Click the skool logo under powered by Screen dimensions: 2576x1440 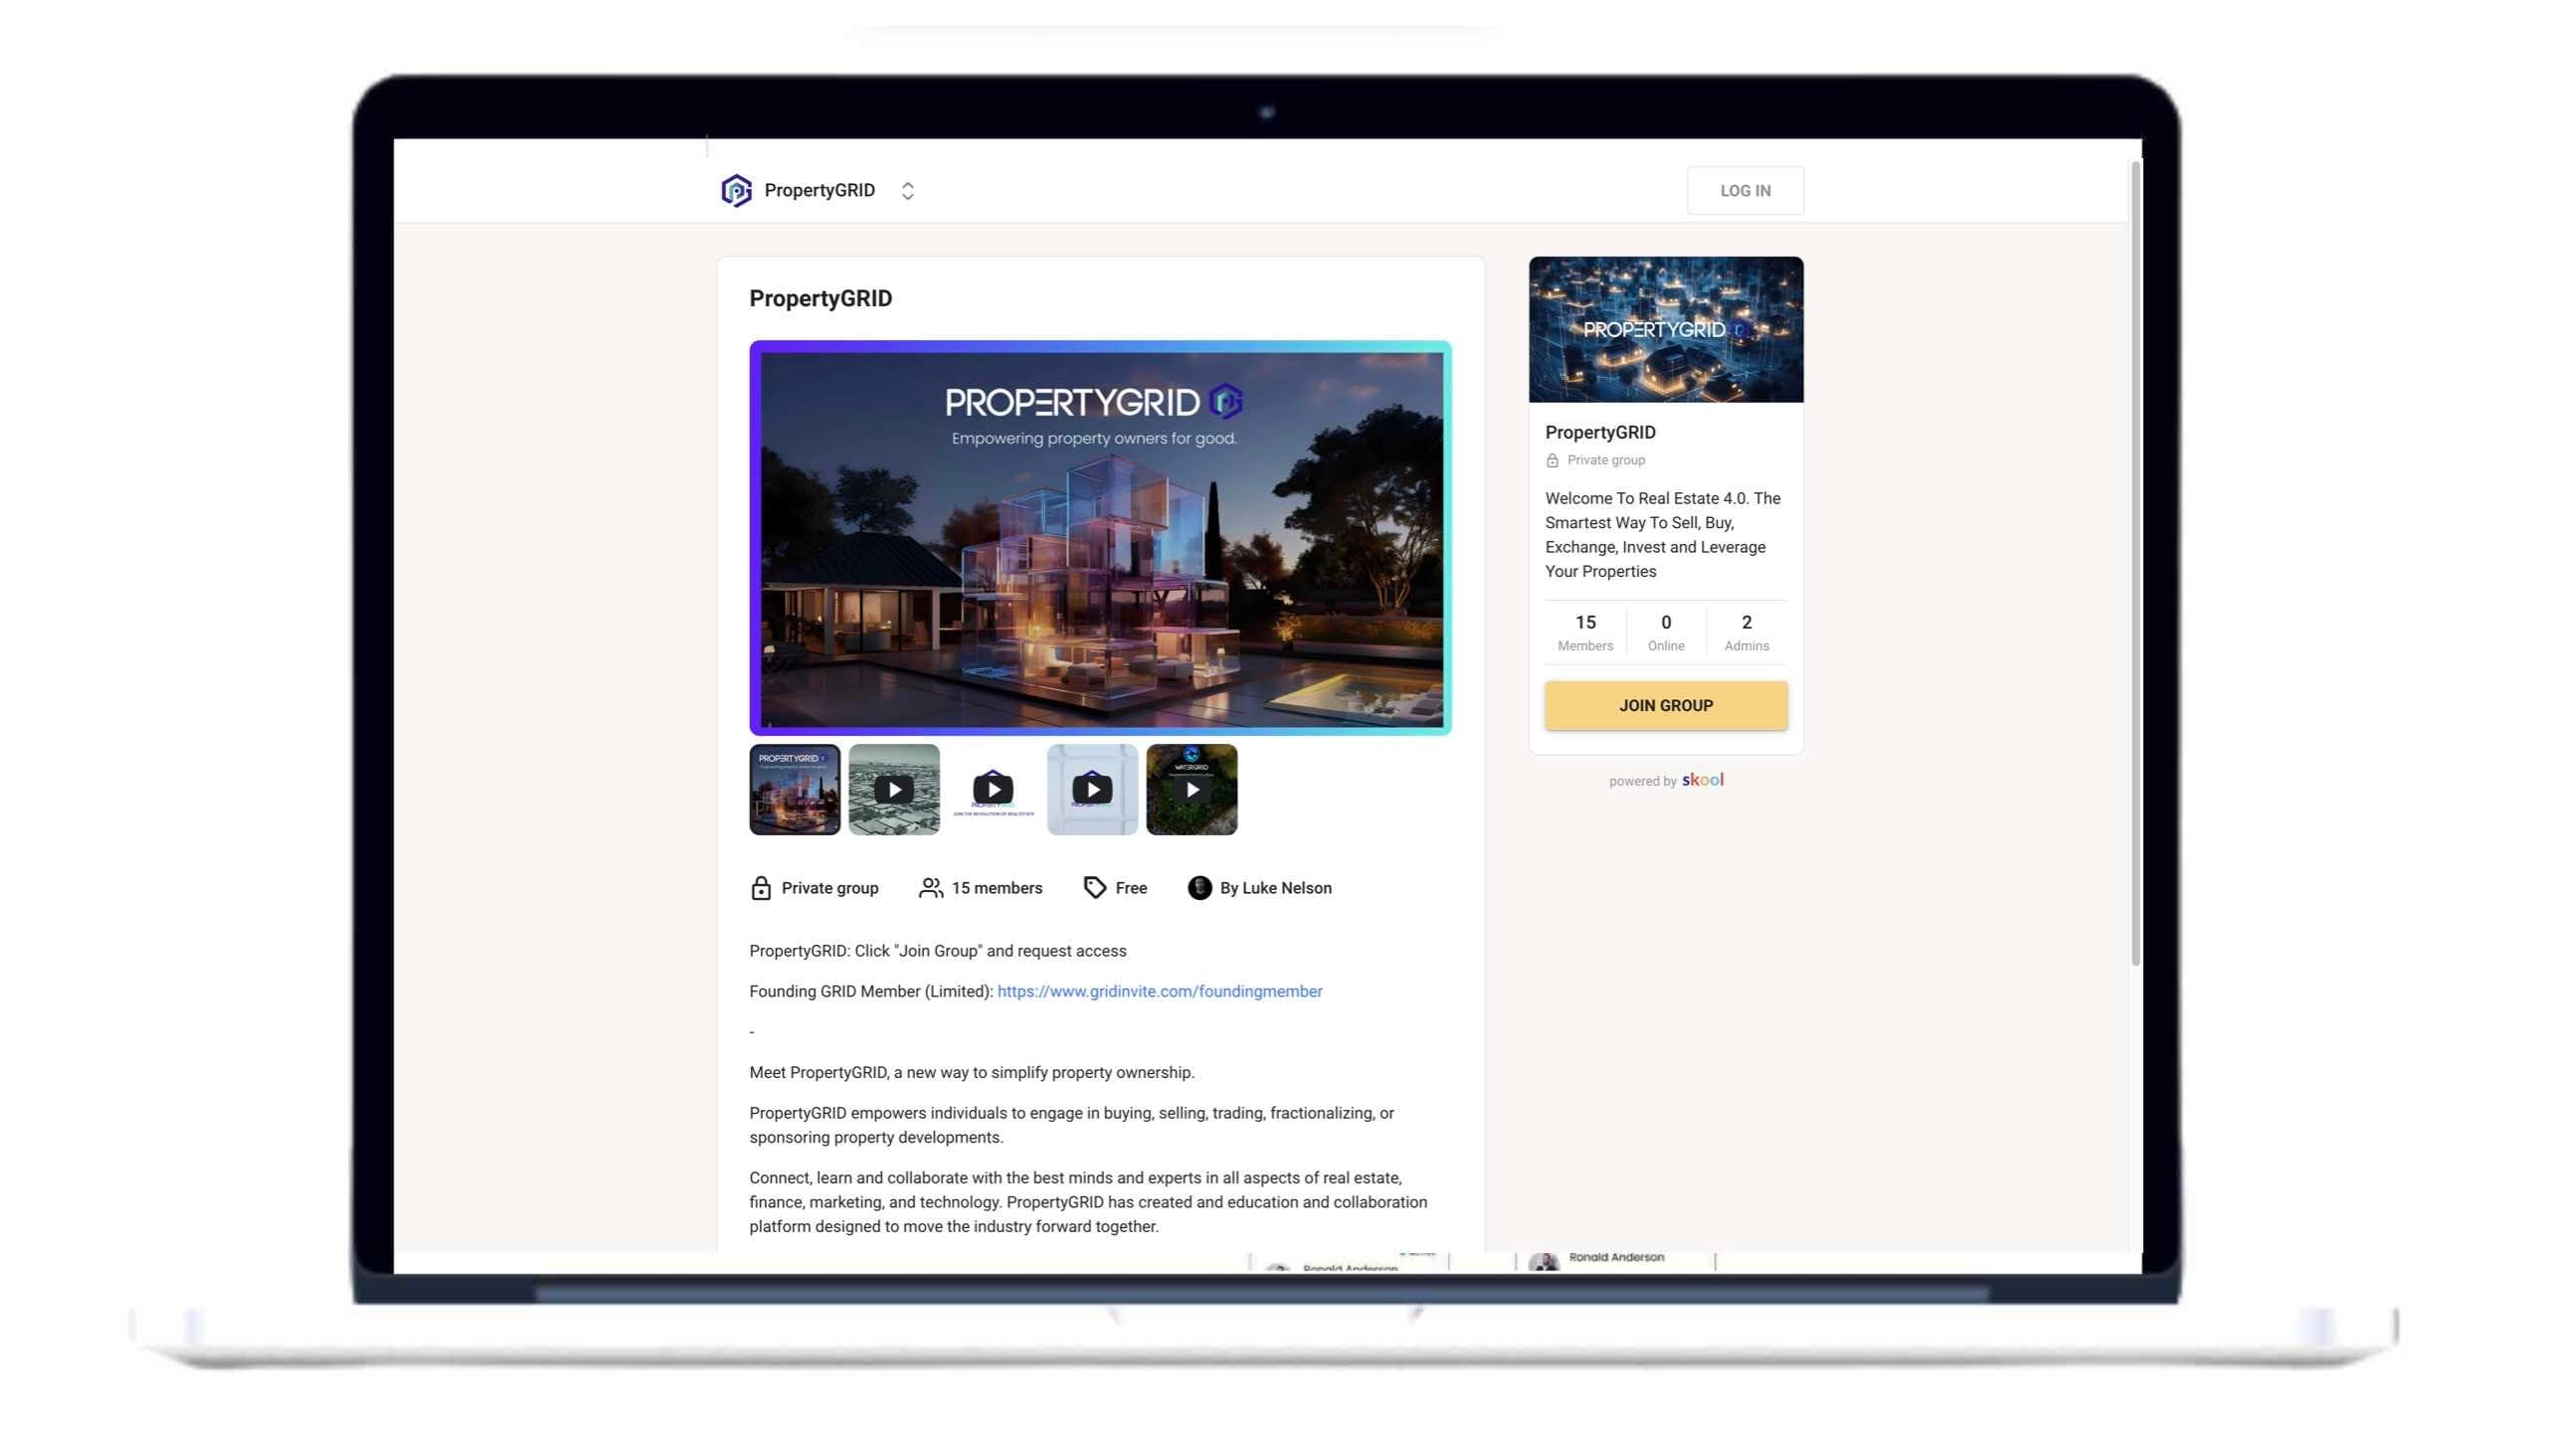pyautogui.click(x=1702, y=780)
